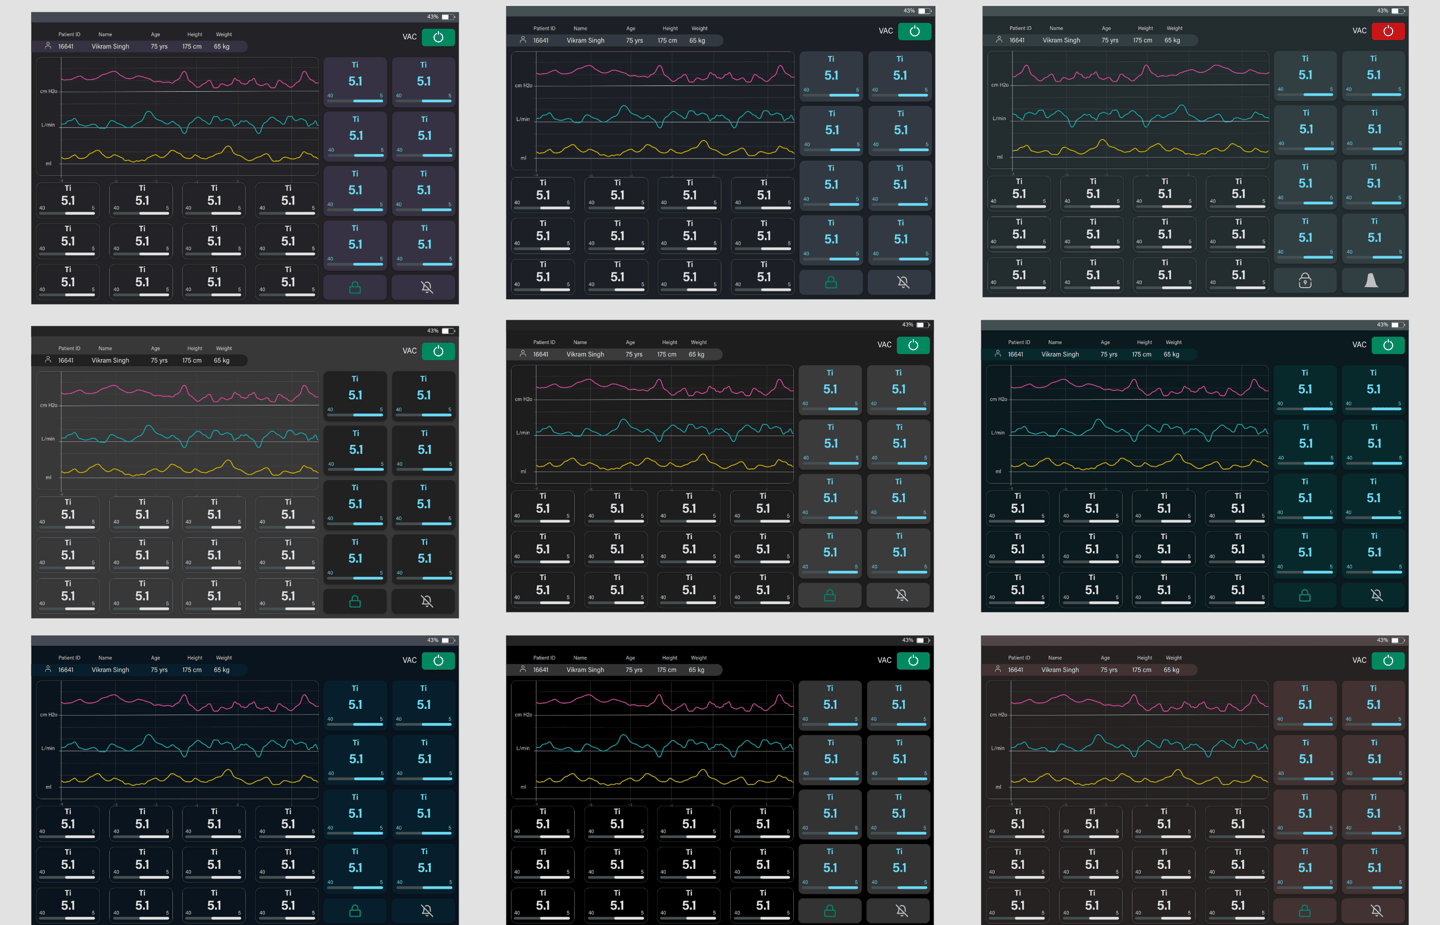1440x925 pixels.
Task: Select VAC mode label on the teal-themed screen
Action: (1359, 345)
